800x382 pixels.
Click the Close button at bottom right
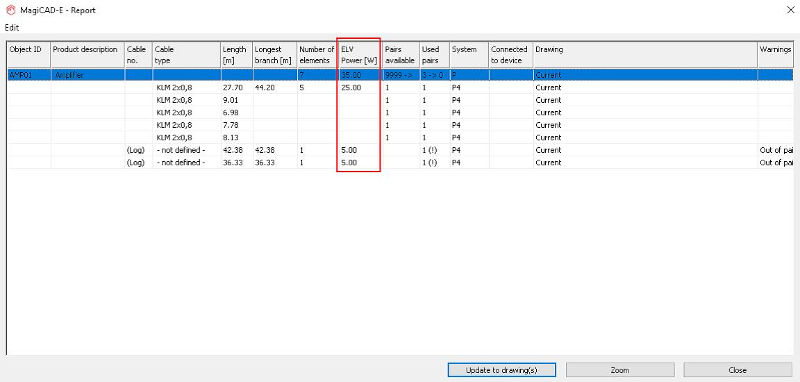(738, 370)
